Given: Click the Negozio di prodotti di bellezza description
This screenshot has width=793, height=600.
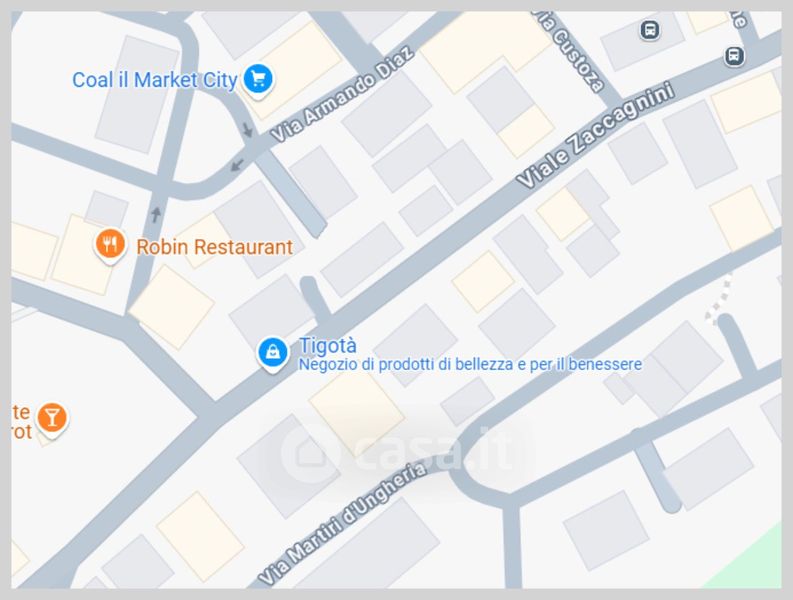Looking at the screenshot, I should 470,364.
